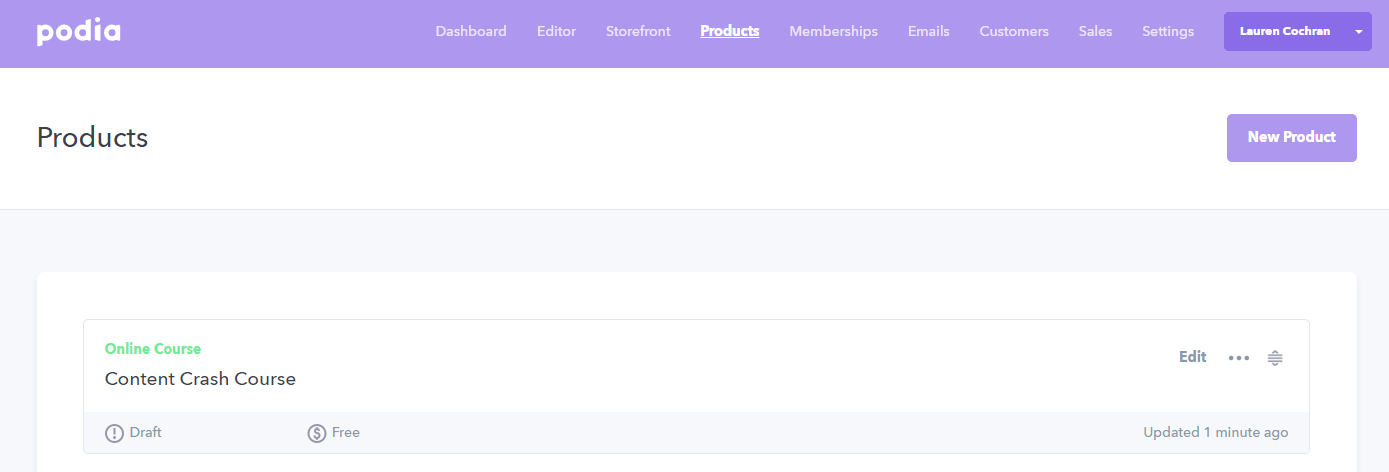Open the Storefront nav item
Viewport: 1389px width, 472px height.
pyautogui.click(x=638, y=31)
